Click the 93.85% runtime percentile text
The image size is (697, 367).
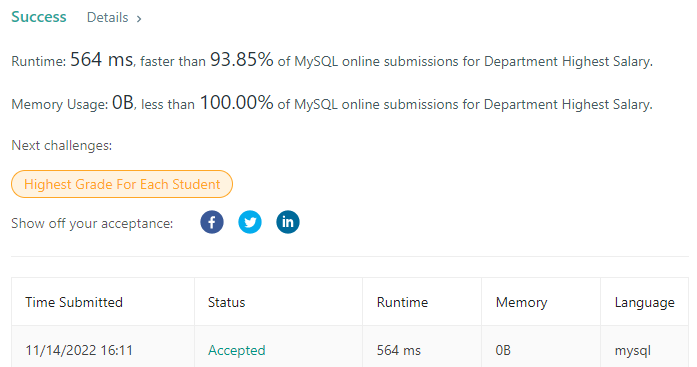coord(241,60)
